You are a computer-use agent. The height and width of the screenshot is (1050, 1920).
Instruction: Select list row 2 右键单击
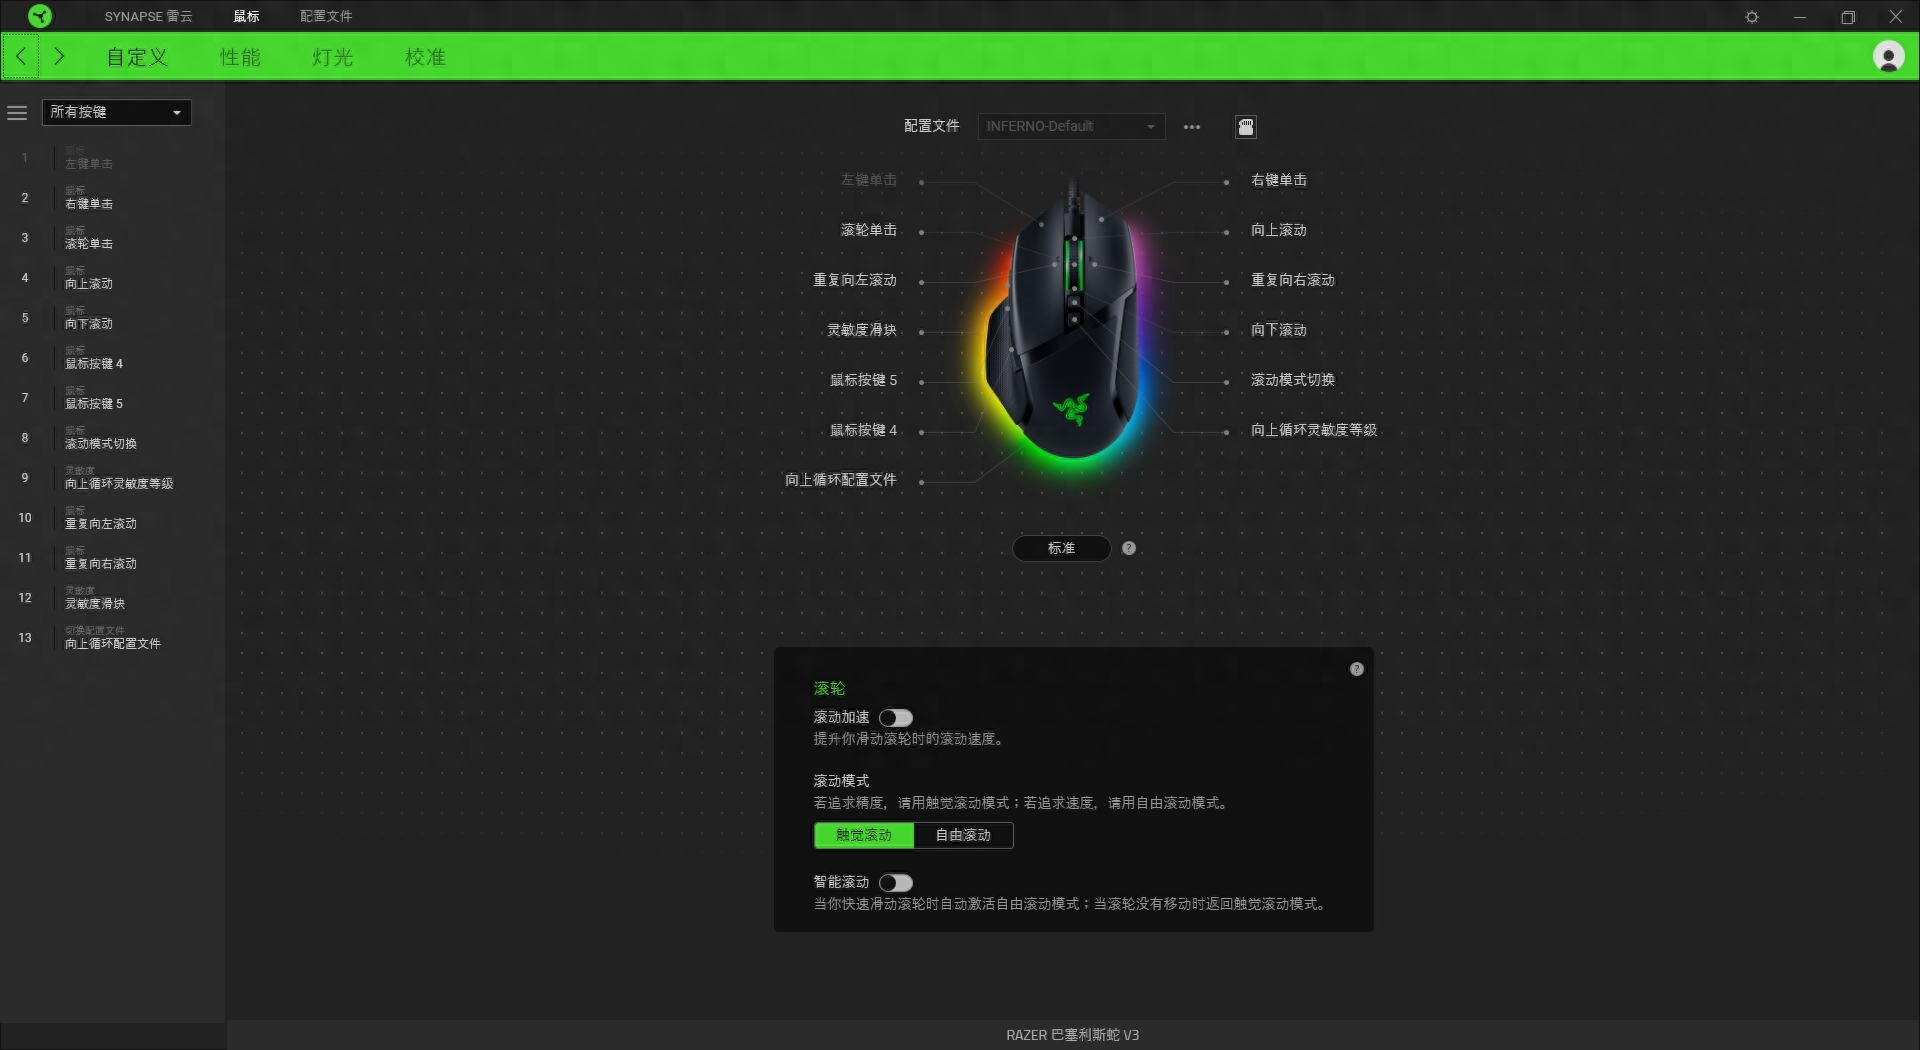(x=112, y=198)
